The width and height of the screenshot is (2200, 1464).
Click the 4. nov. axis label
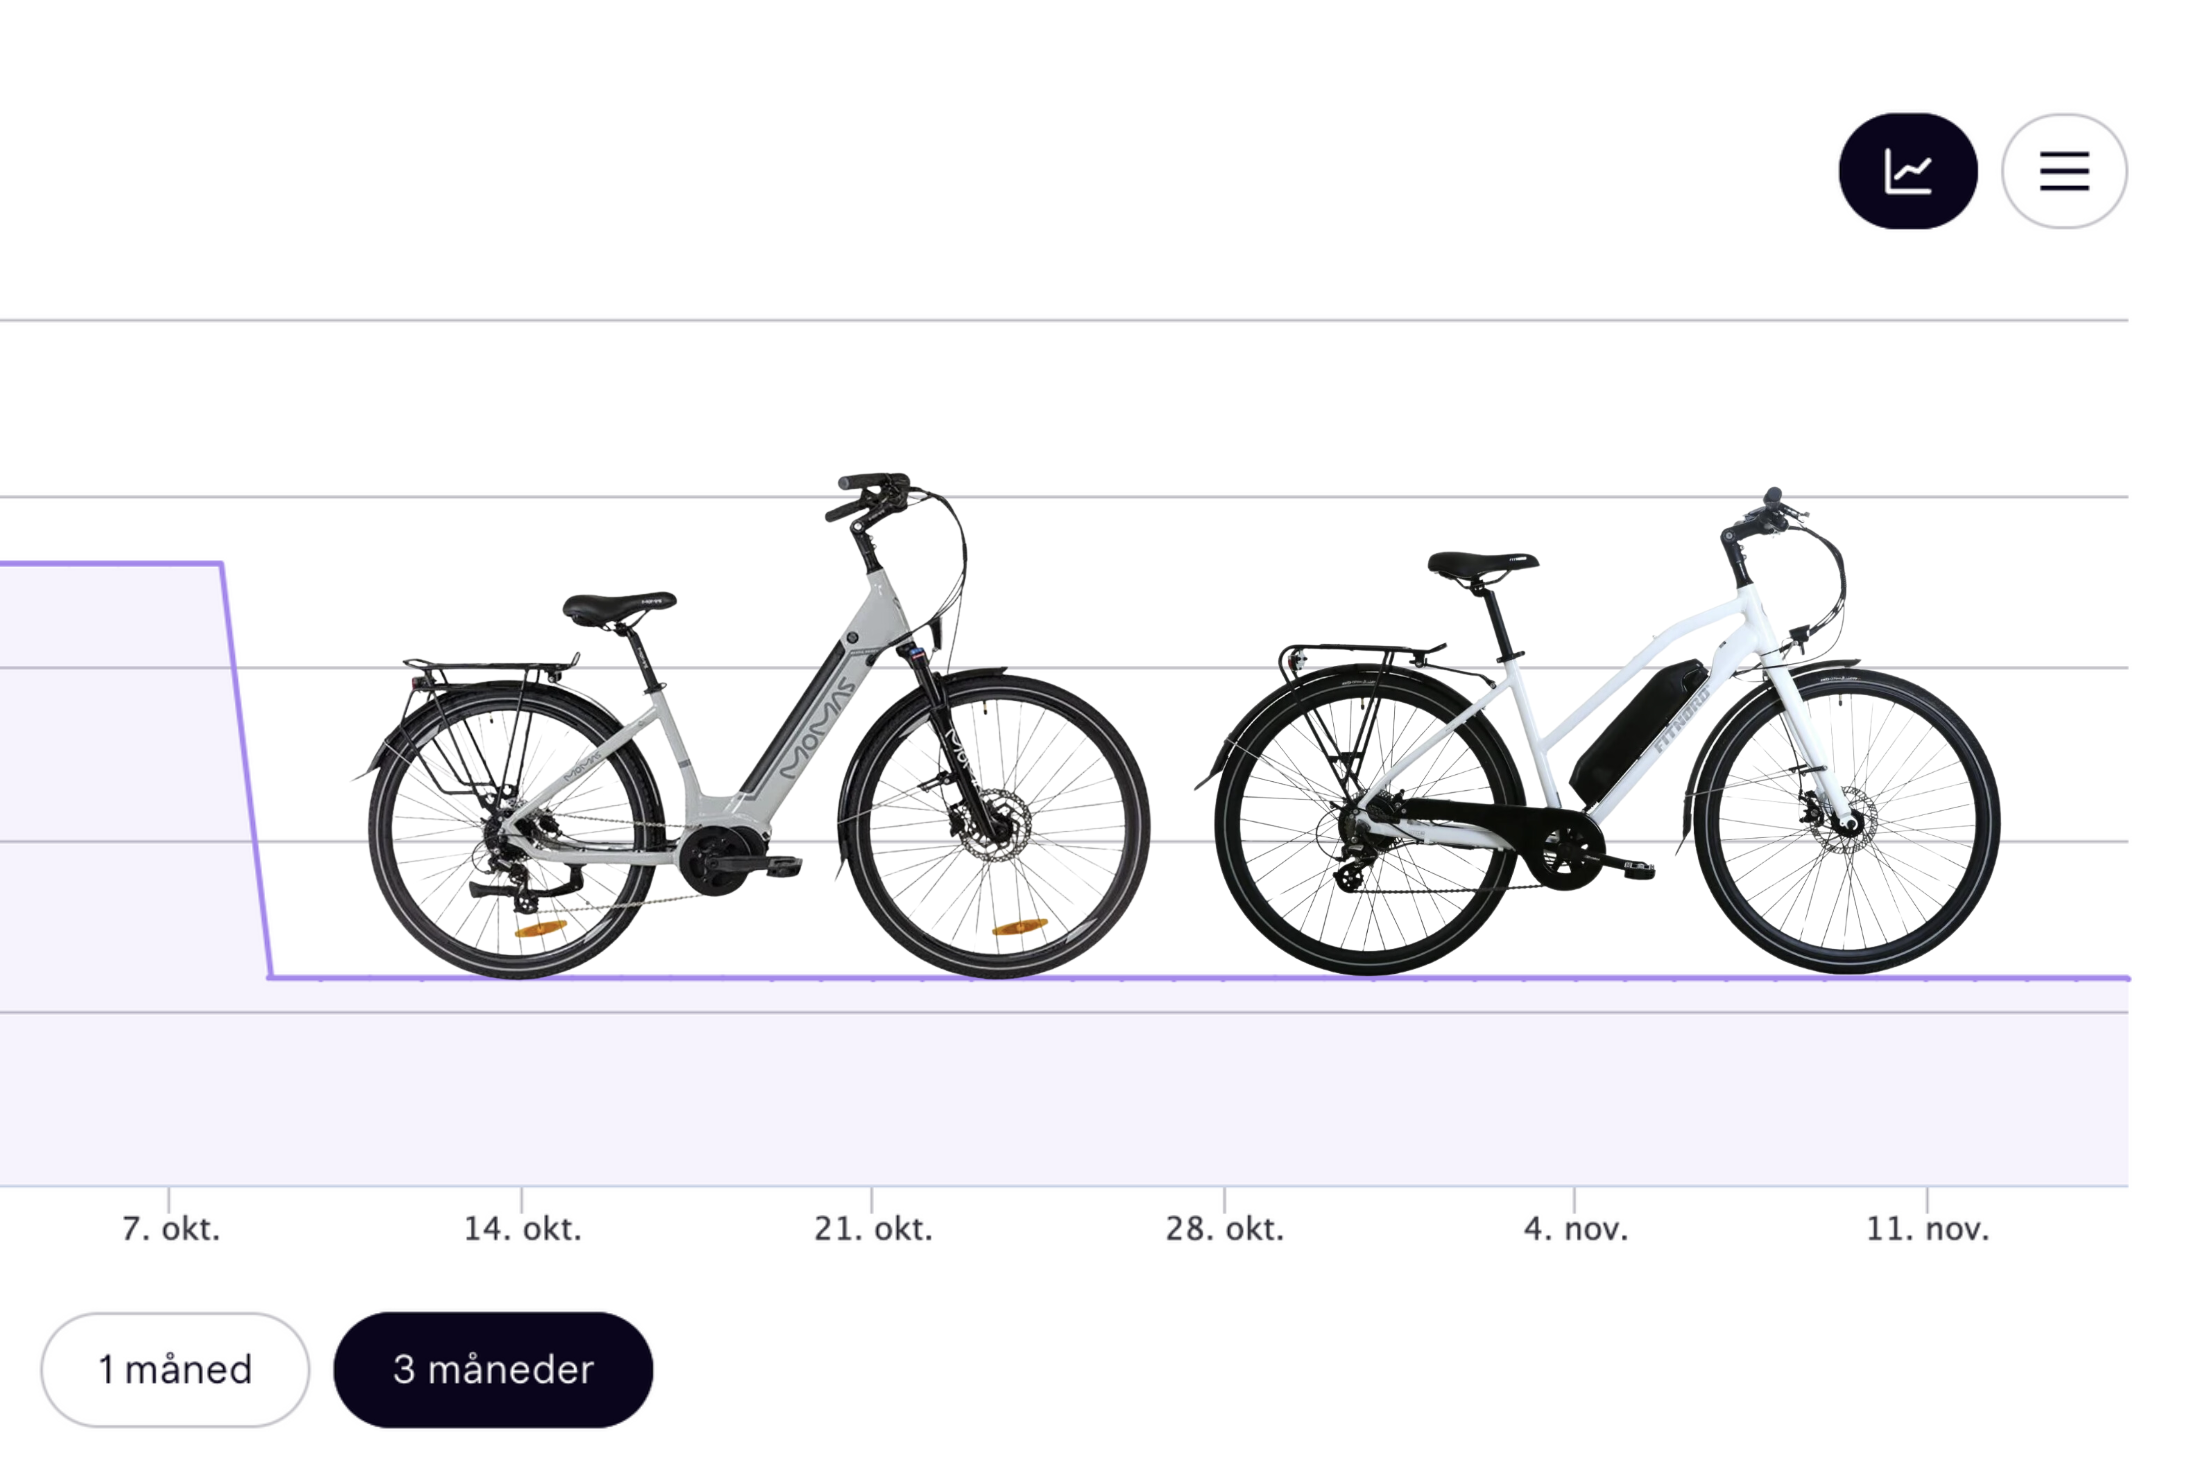[1576, 1228]
